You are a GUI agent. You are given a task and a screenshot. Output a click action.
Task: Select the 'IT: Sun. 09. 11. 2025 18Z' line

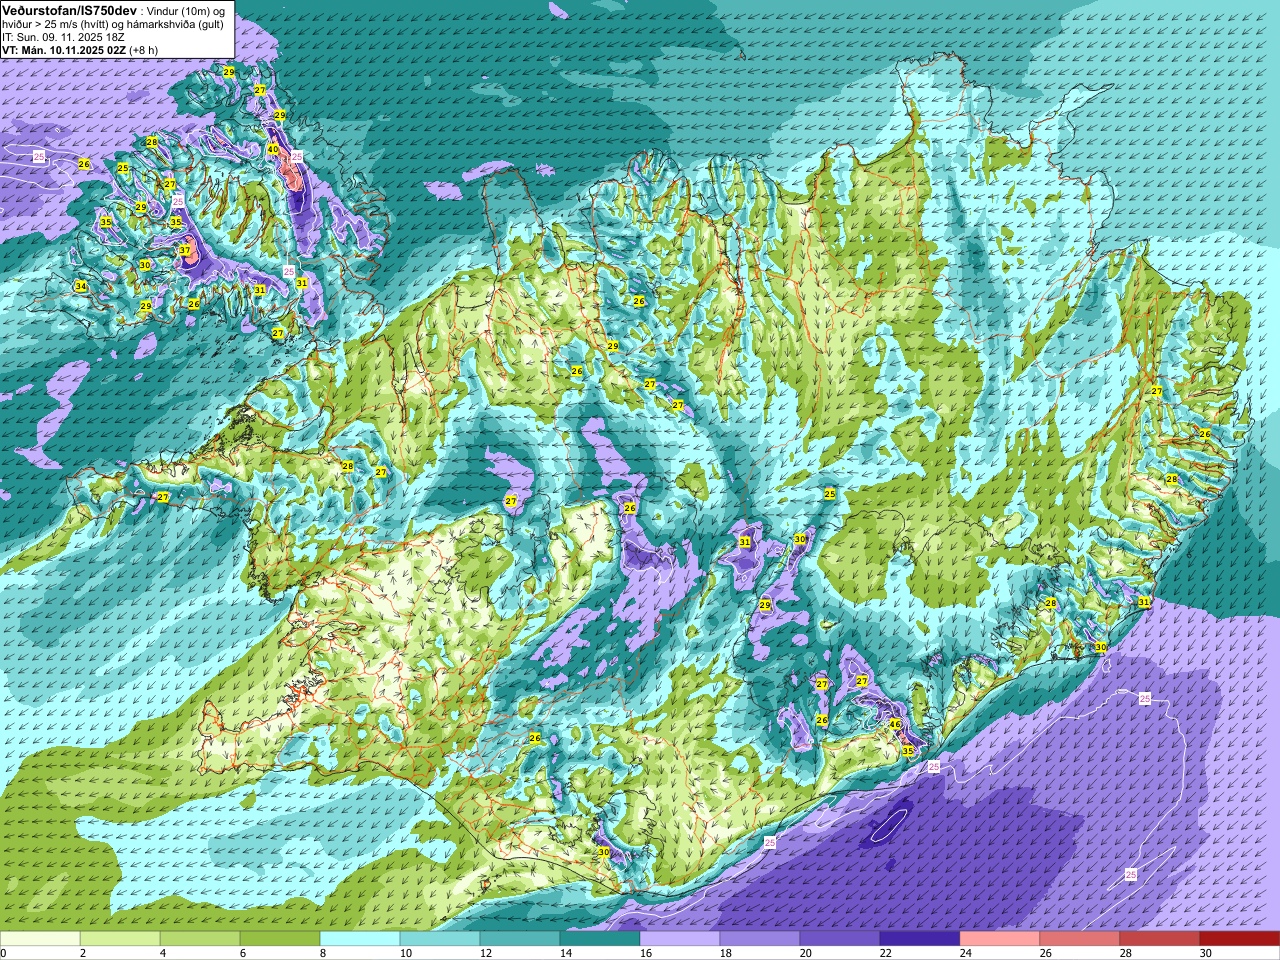point(63,37)
